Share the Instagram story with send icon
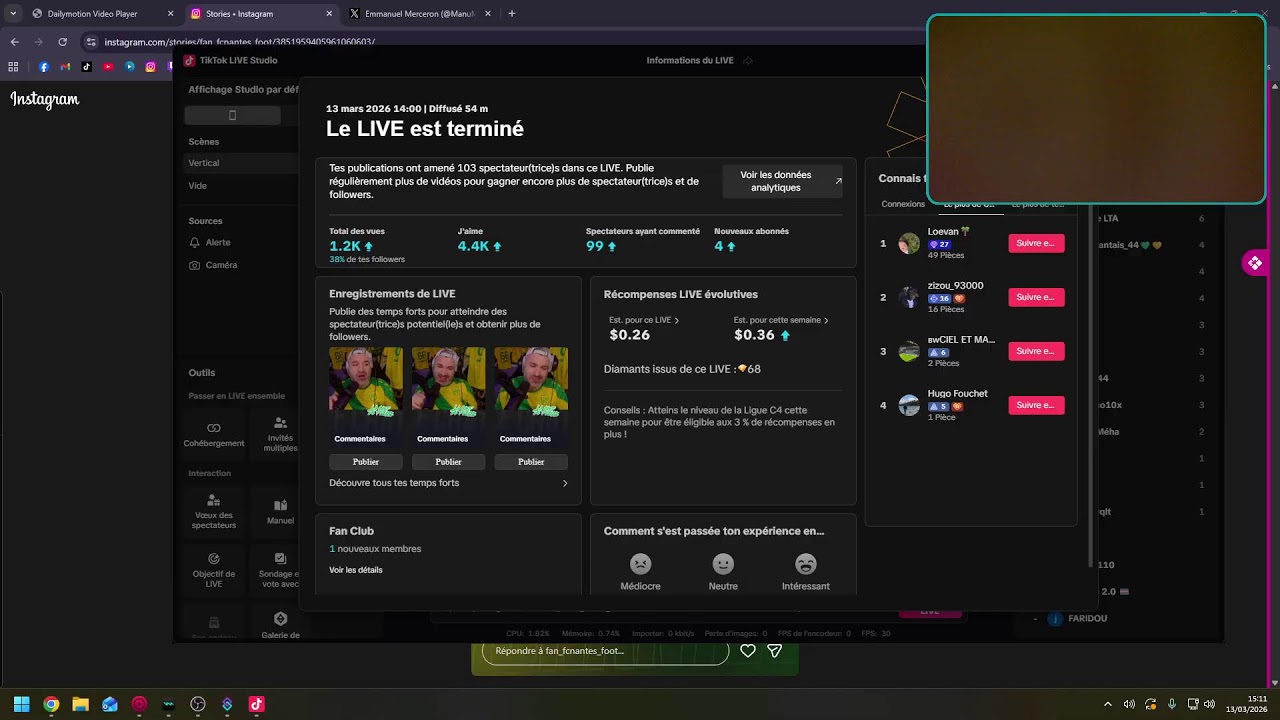Screen dimensions: 1280x720 (x=774, y=651)
